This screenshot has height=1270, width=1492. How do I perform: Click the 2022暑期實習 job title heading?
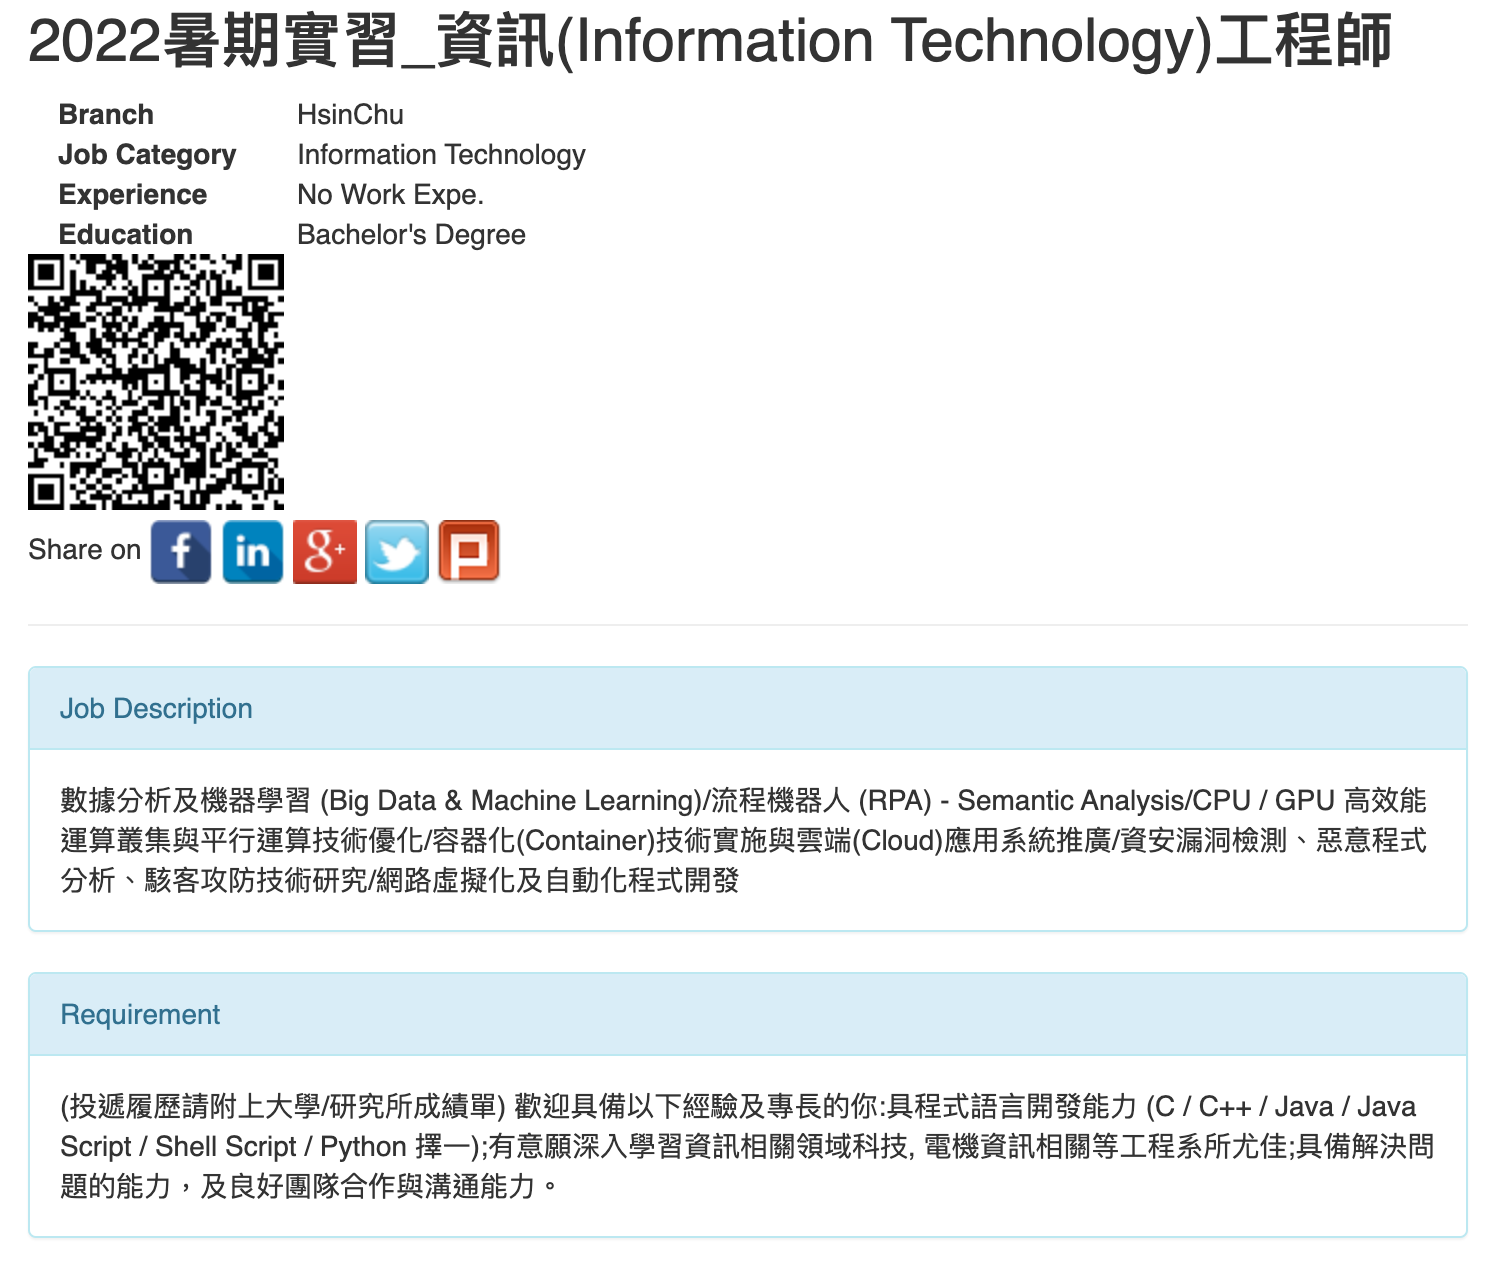(x=709, y=42)
